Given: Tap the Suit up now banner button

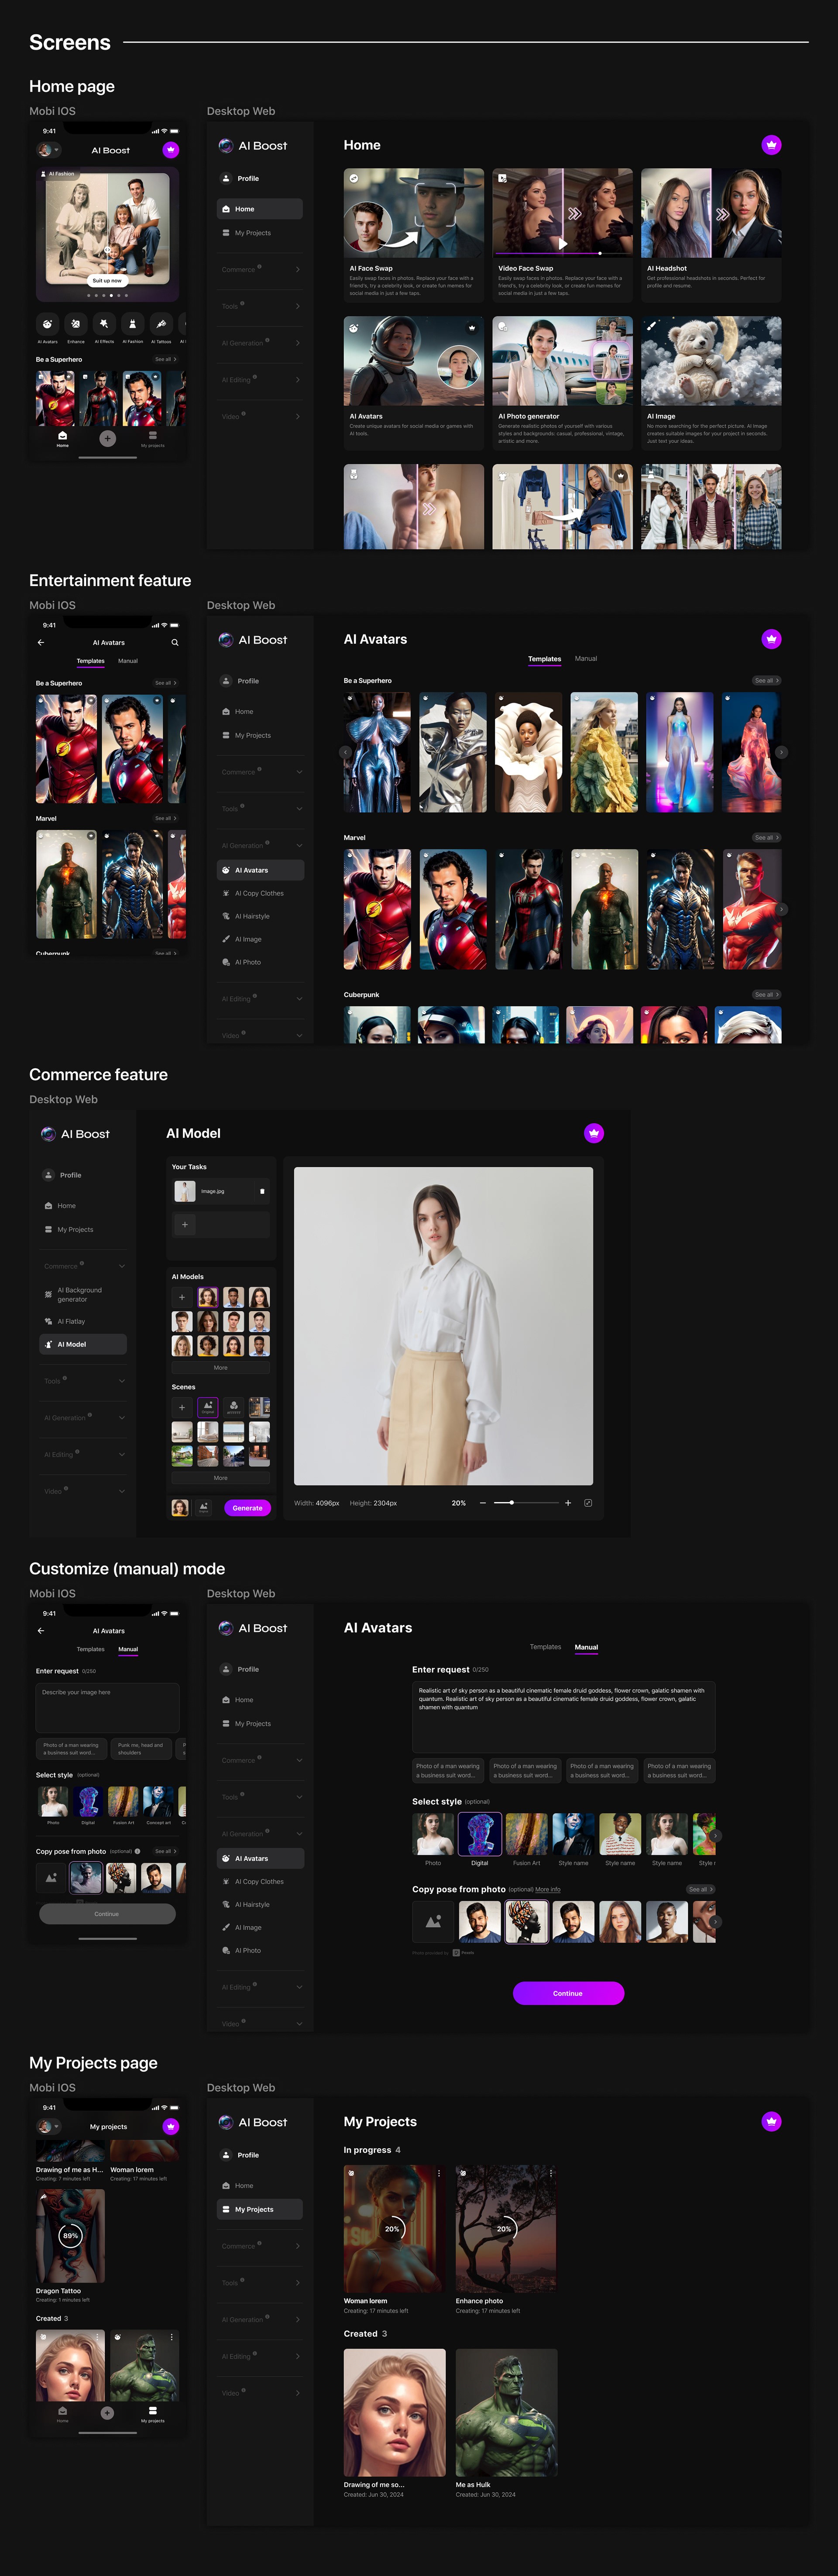Looking at the screenshot, I should [x=107, y=281].
